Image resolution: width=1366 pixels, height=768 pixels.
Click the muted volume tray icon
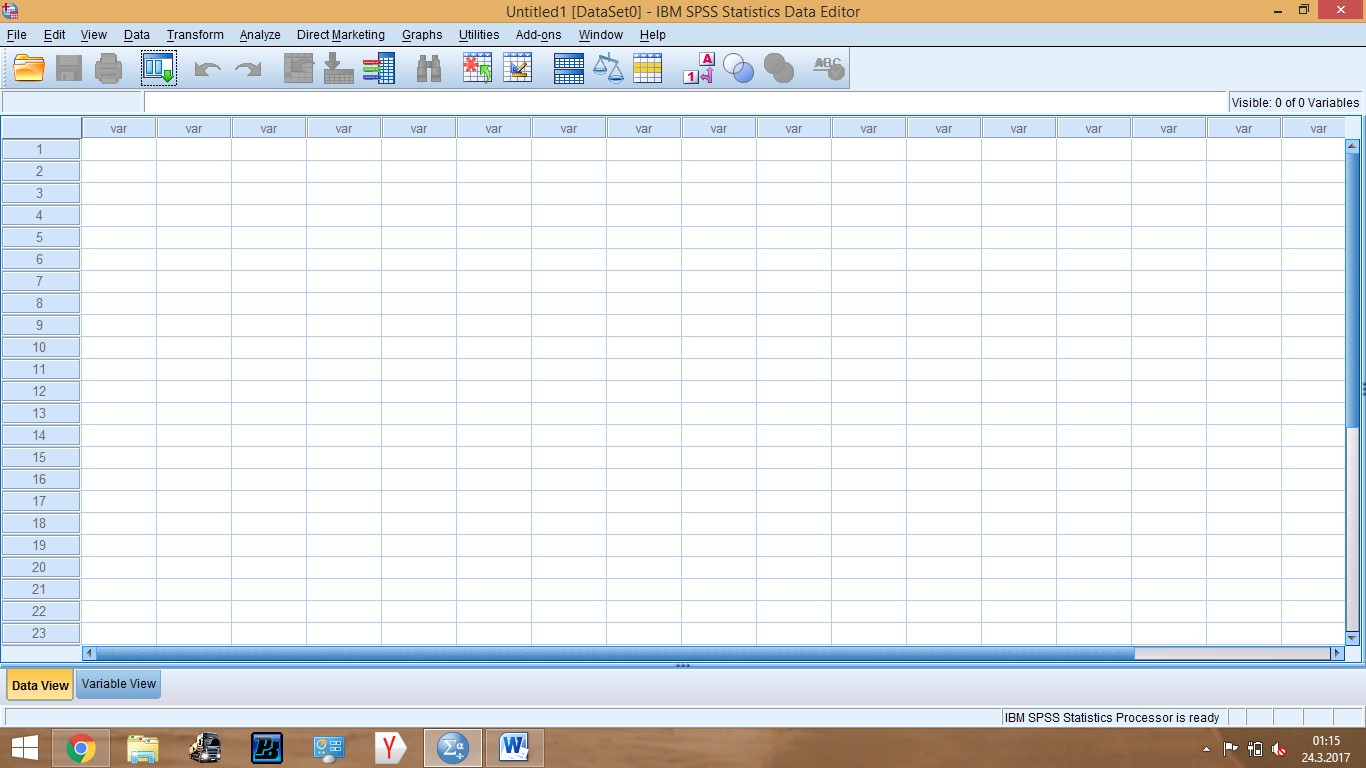(x=1279, y=749)
